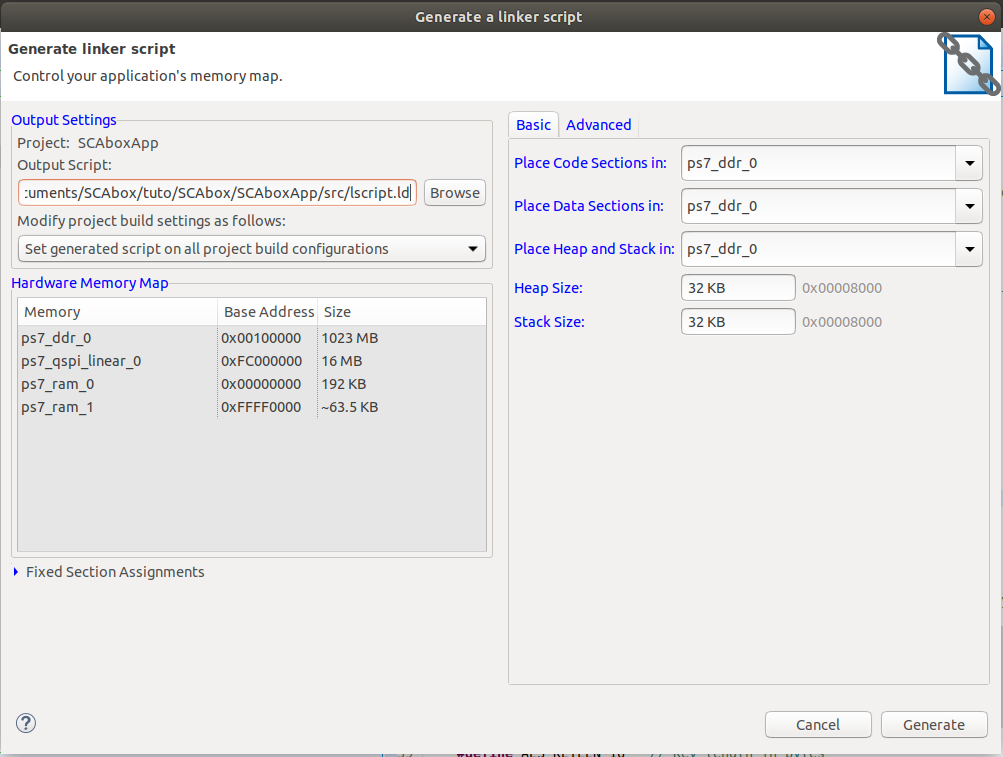Select the Basic tab
Screen dimensions: 1003x757
coord(533,125)
